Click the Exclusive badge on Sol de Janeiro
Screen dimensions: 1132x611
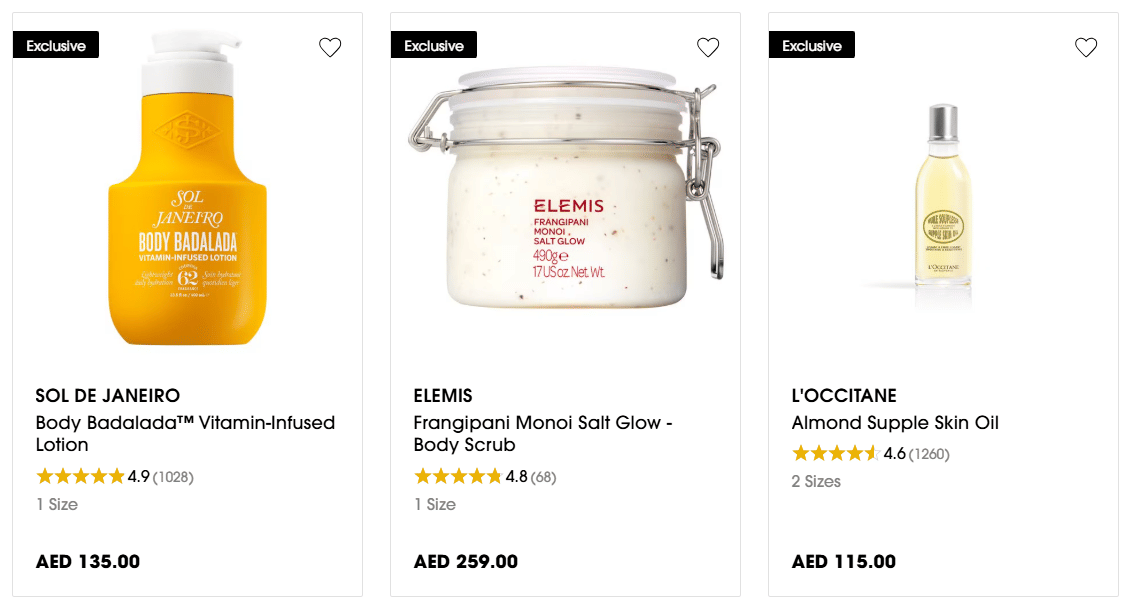coord(56,45)
